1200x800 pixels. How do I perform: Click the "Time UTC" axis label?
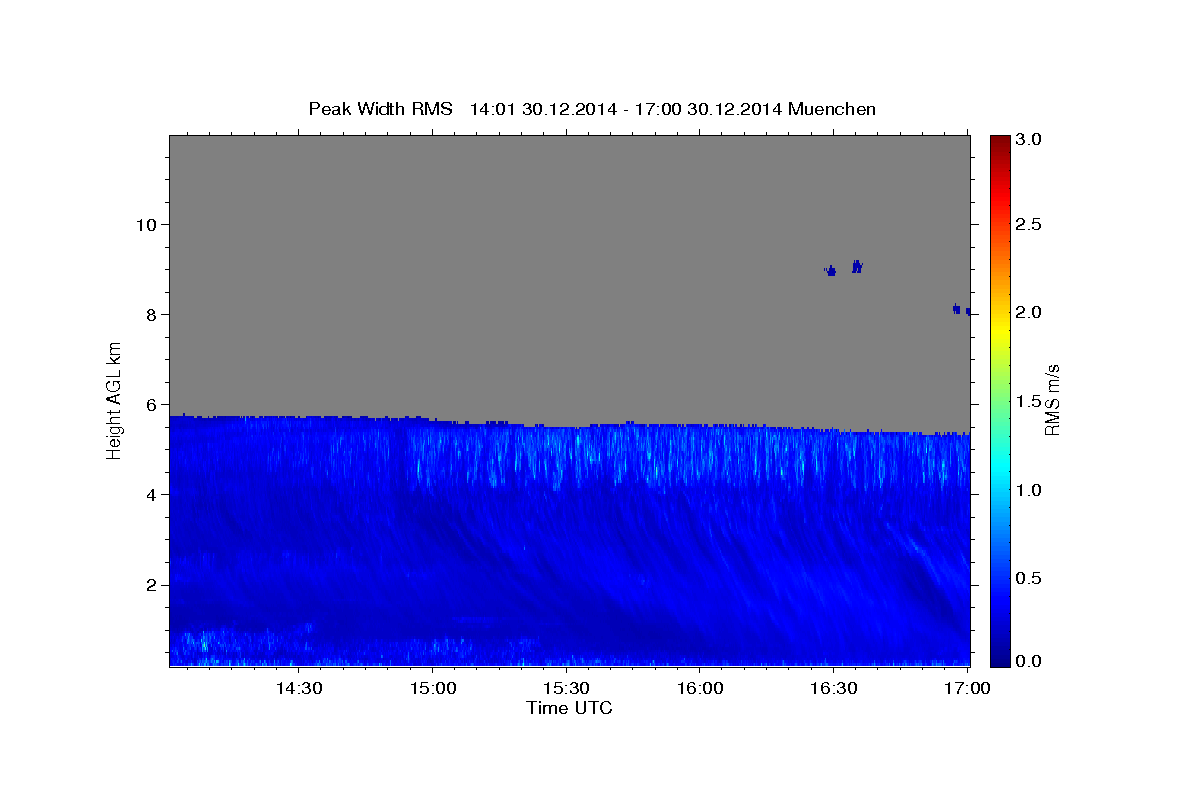coord(569,708)
